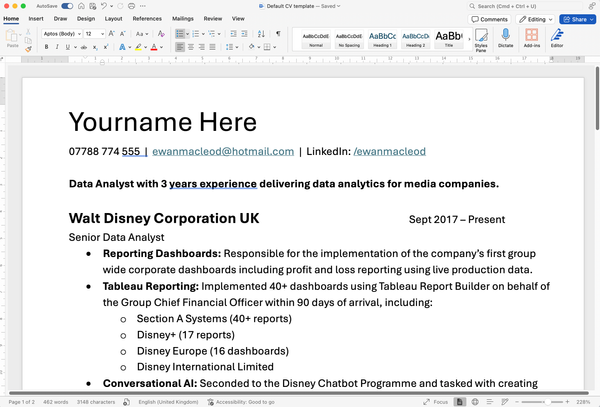Click the Justify alignment icon

tap(212, 47)
